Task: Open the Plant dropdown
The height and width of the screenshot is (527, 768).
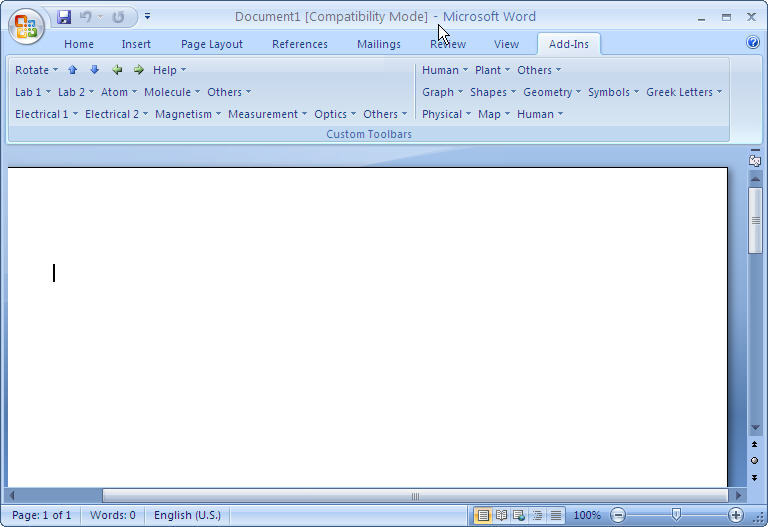Action: click(x=492, y=70)
